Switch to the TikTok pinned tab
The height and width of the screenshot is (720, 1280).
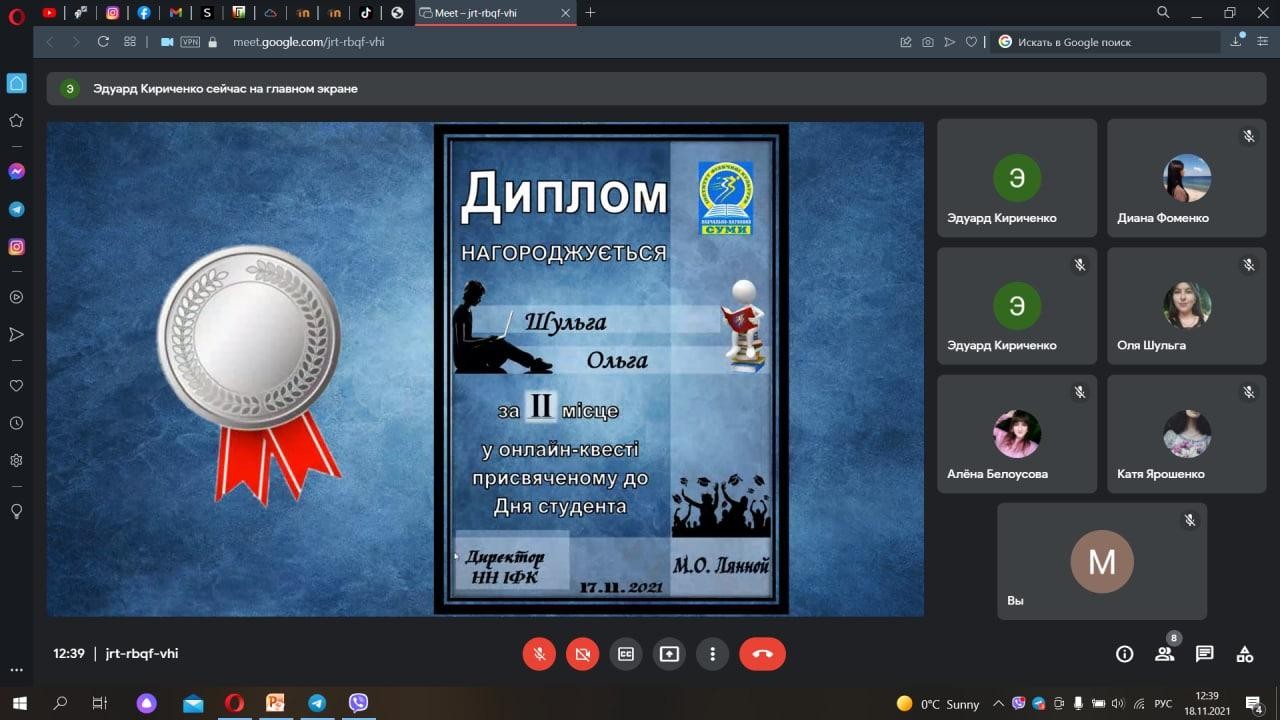366,13
